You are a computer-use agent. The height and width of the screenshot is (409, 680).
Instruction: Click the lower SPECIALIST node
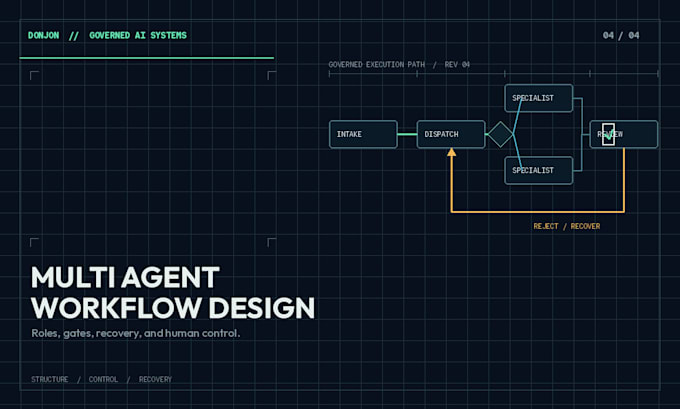(x=539, y=170)
